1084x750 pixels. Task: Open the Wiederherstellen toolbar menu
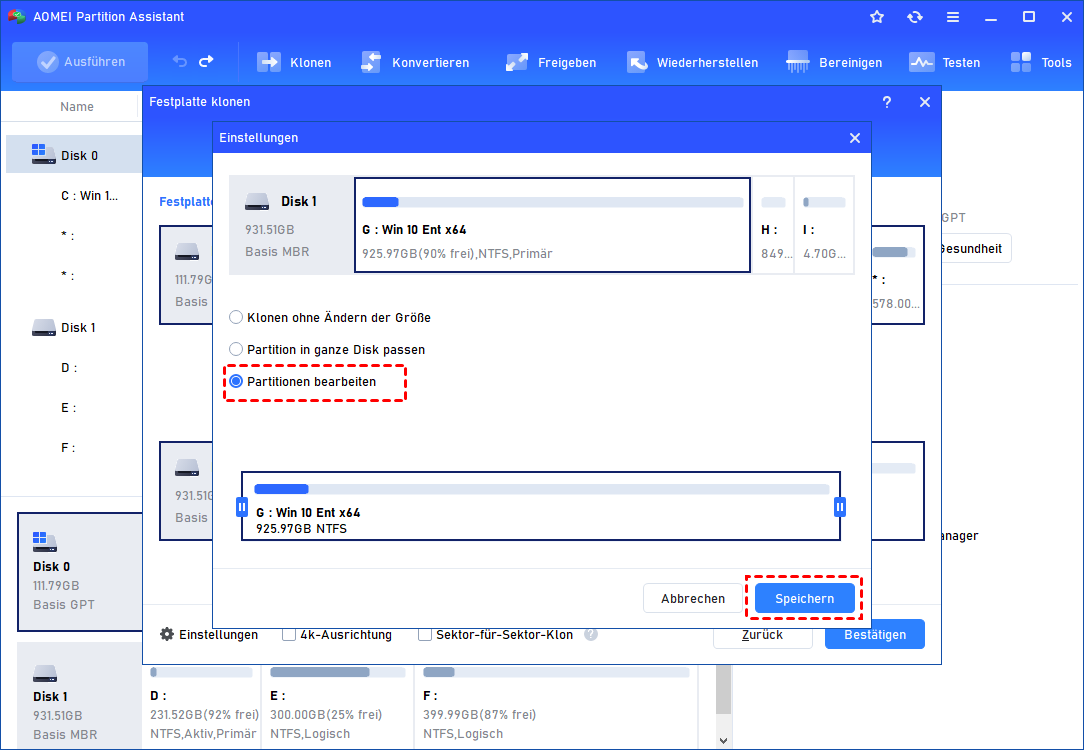coord(692,62)
